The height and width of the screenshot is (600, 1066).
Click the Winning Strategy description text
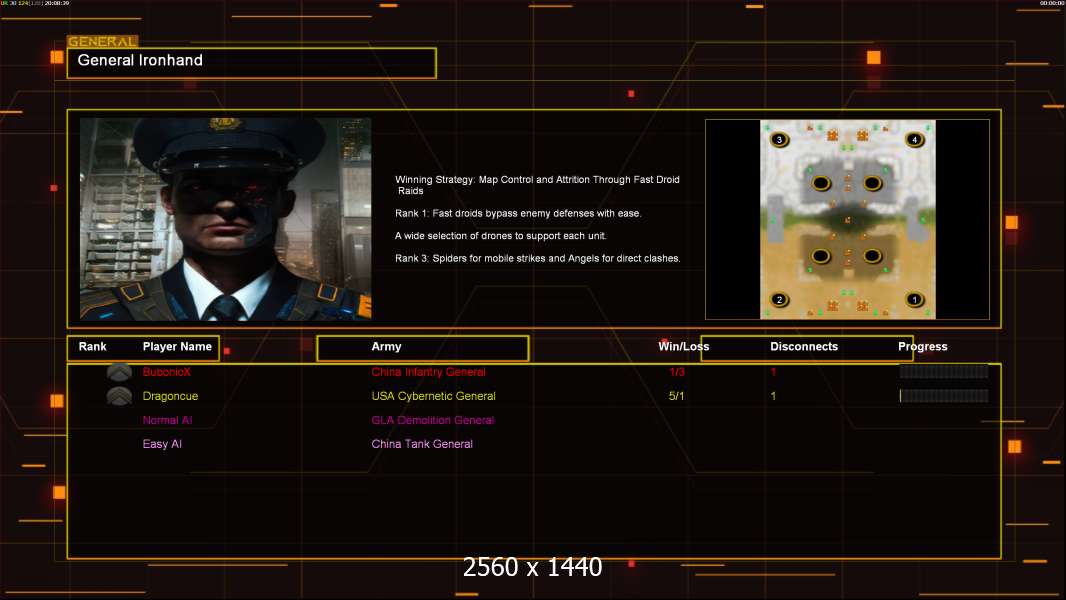pyautogui.click(x=537, y=185)
